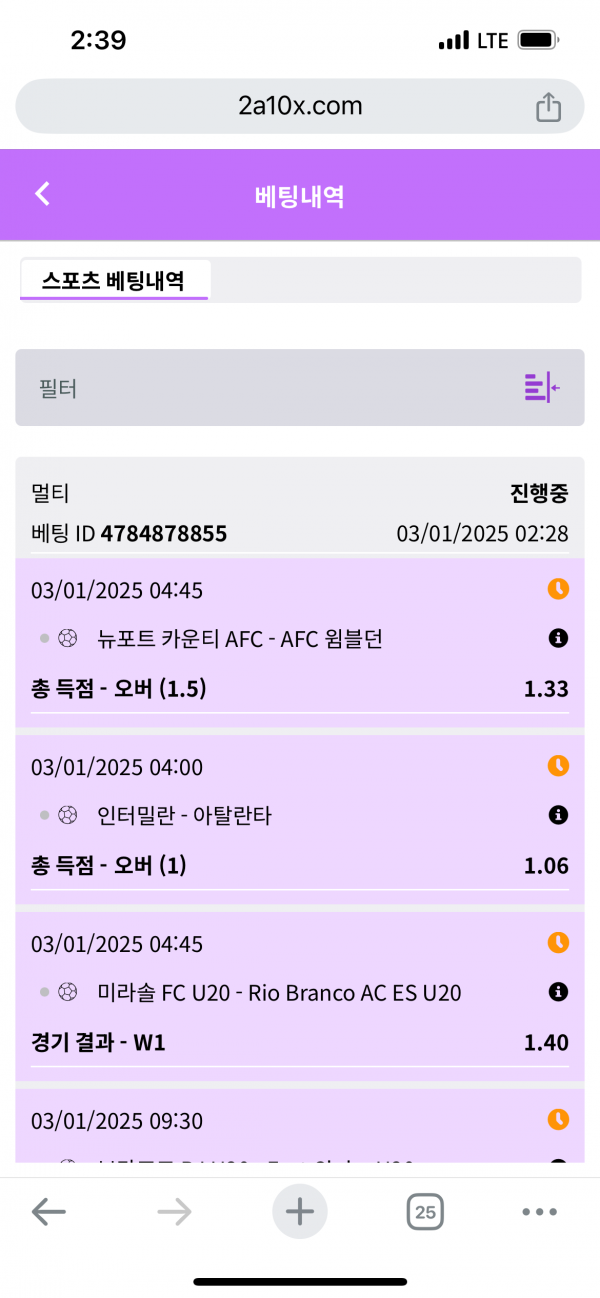
Task: Open the filter options icon
Action: click(x=542, y=387)
